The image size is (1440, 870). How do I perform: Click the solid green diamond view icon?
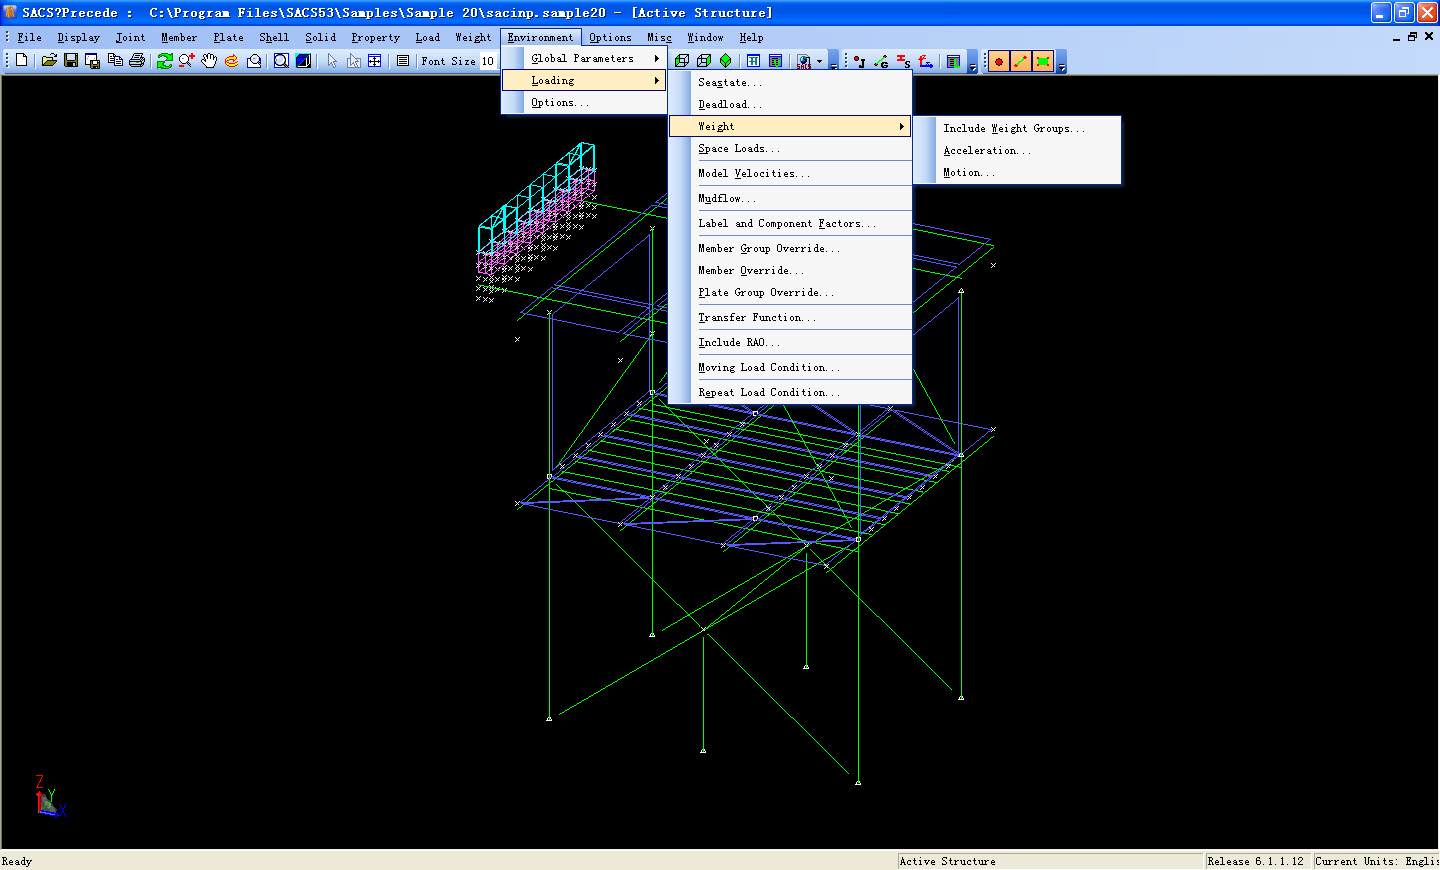click(x=726, y=61)
